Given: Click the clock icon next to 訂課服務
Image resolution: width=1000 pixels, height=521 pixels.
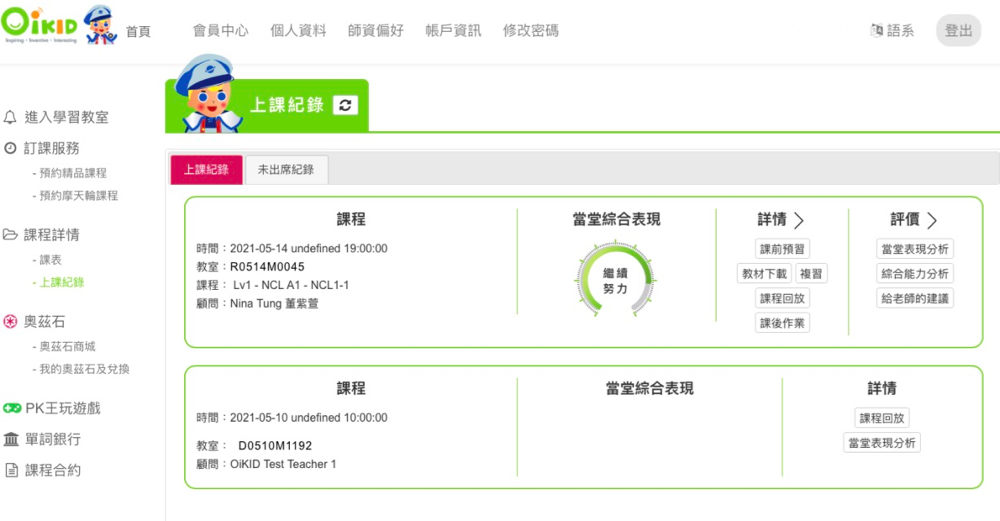Looking at the screenshot, I should click(11, 148).
